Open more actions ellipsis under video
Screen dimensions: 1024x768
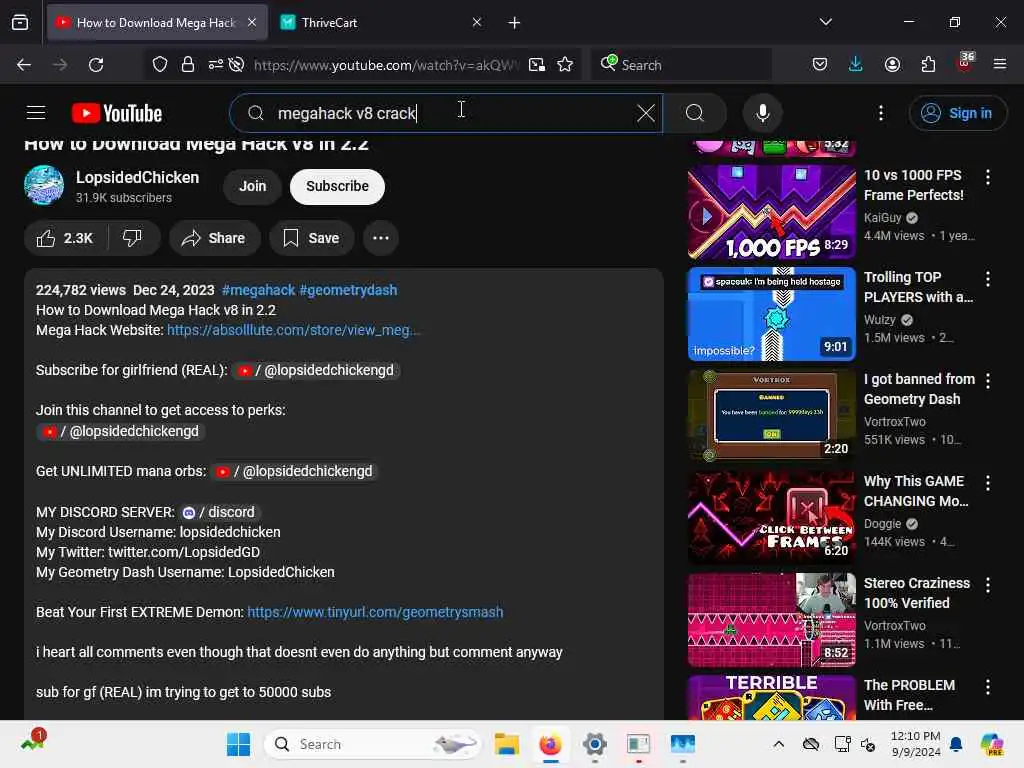coord(381,238)
